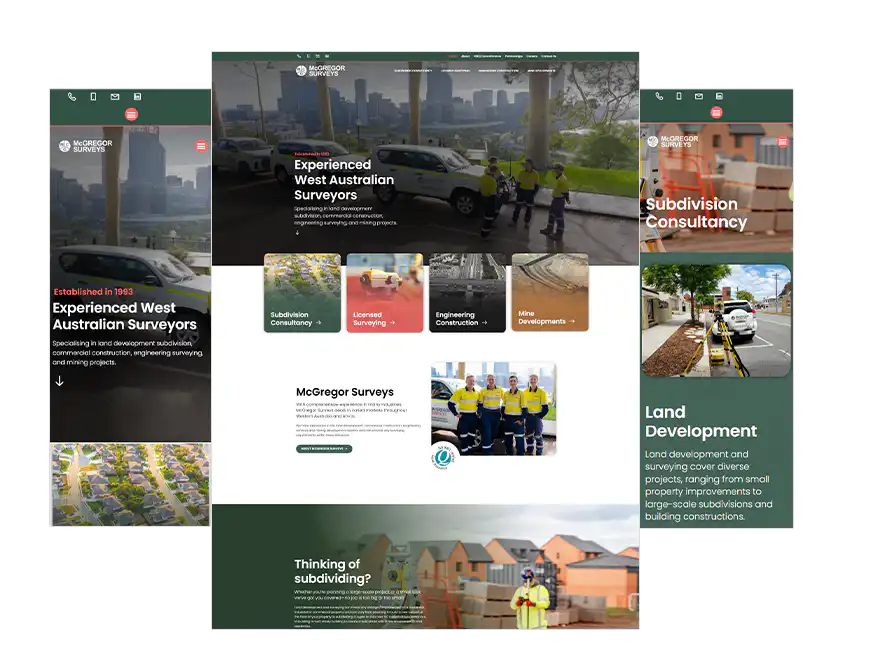Click the McGregor Surveys logo in the desktop view header

tap(320, 71)
